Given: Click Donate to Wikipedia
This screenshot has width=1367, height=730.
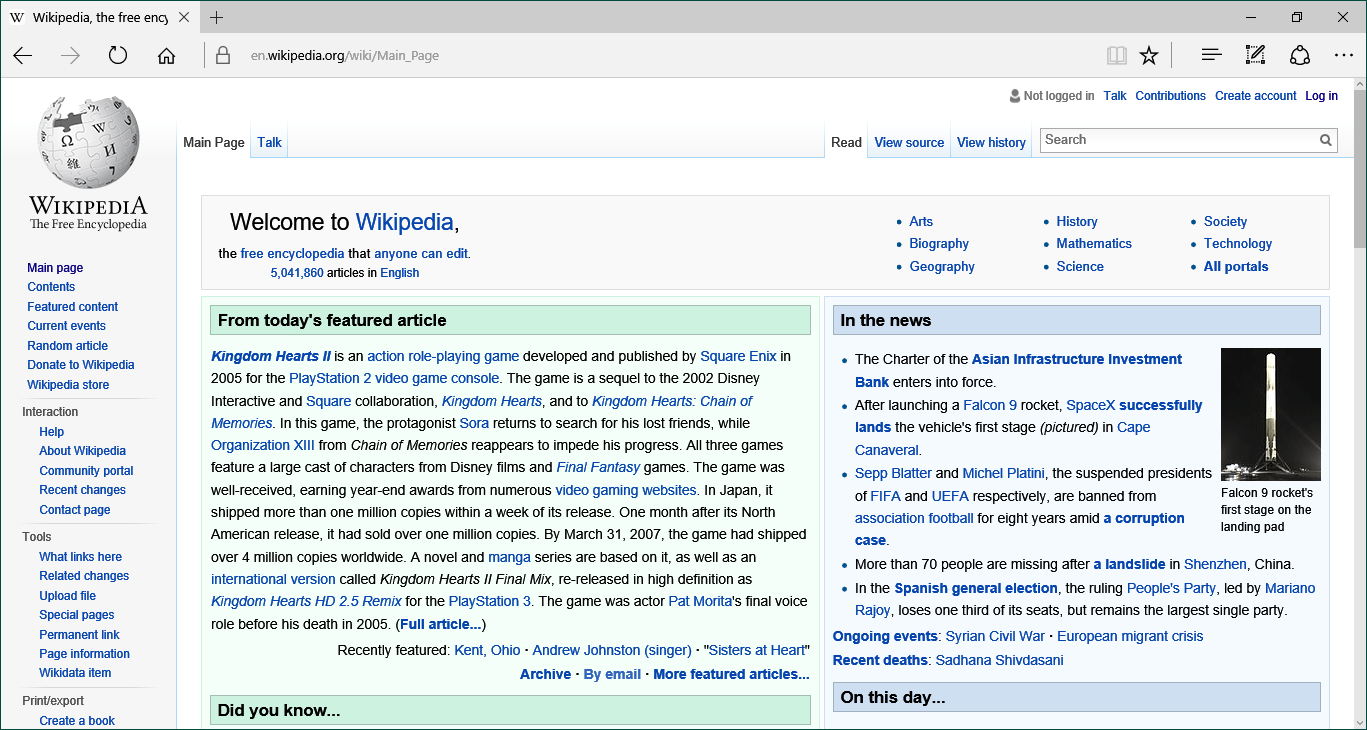Looking at the screenshot, I should [81, 365].
